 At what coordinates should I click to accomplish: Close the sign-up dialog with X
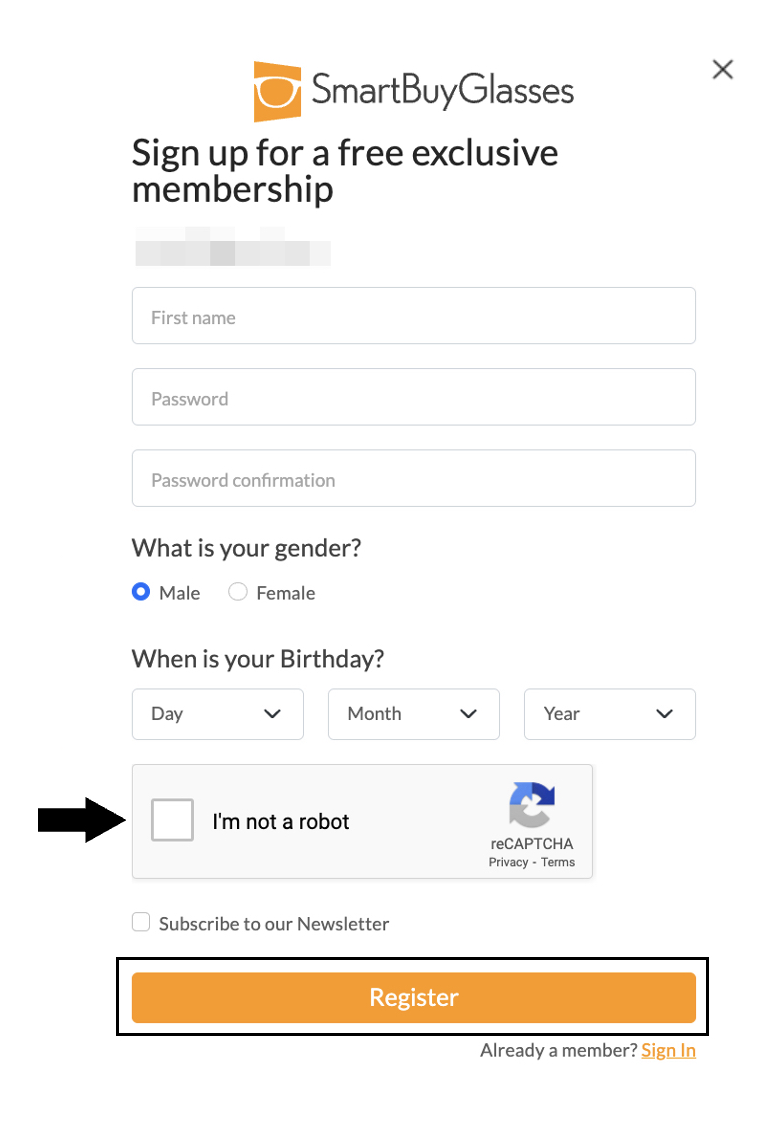point(722,69)
